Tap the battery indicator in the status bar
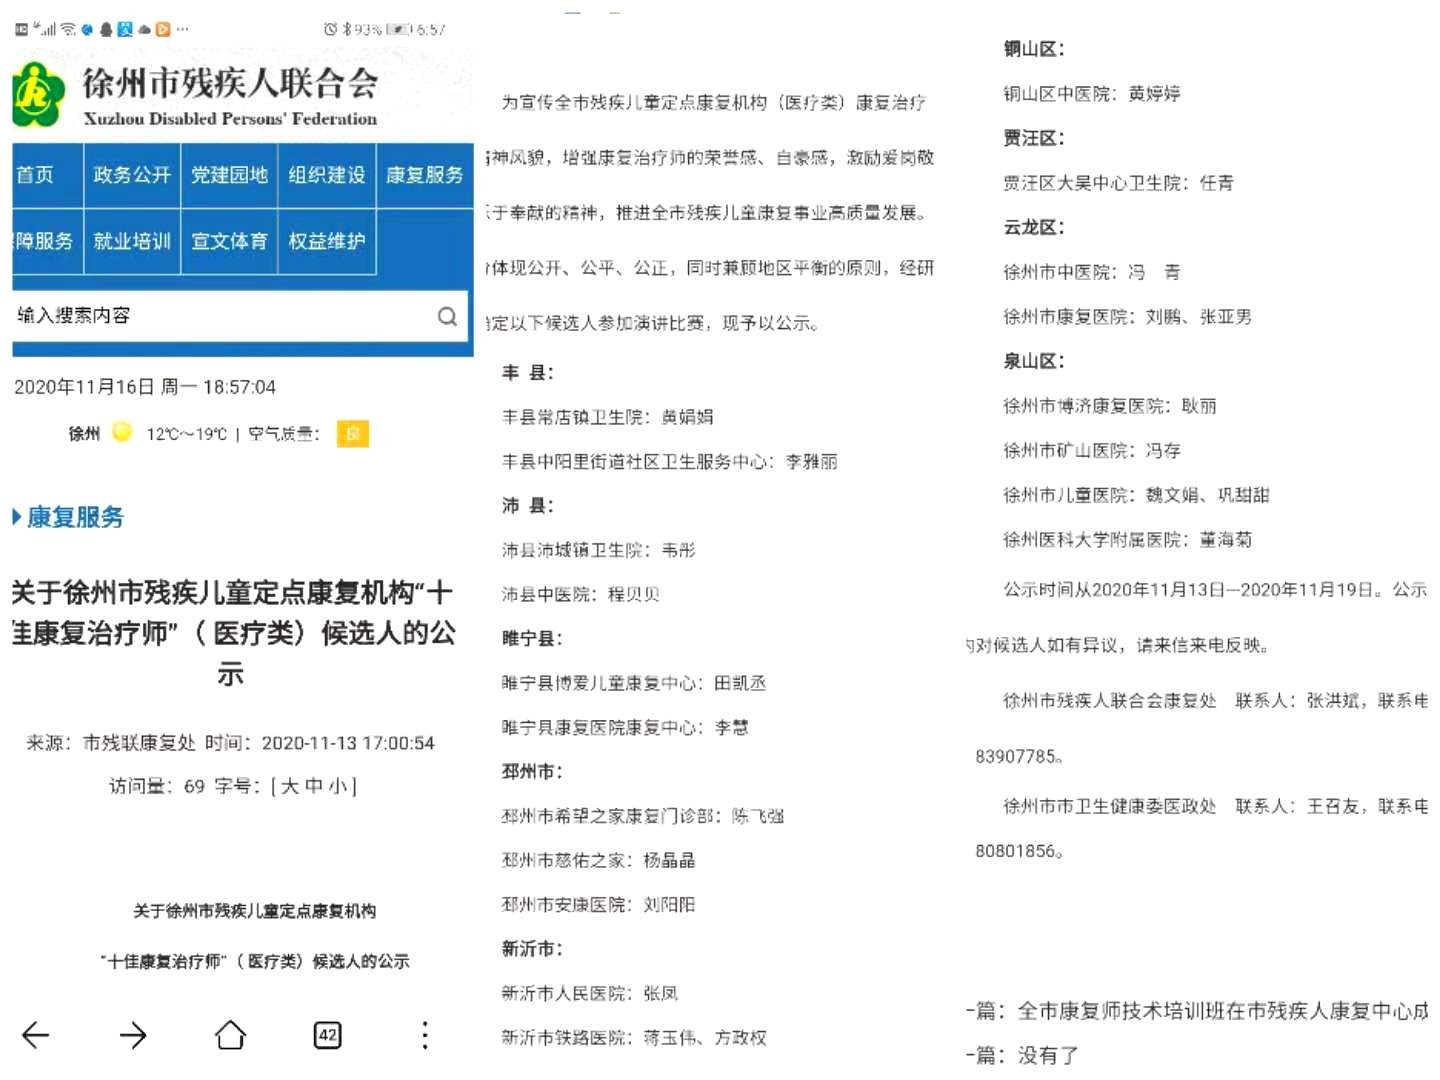This screenshot has width=1440, height=1080. 400,29
